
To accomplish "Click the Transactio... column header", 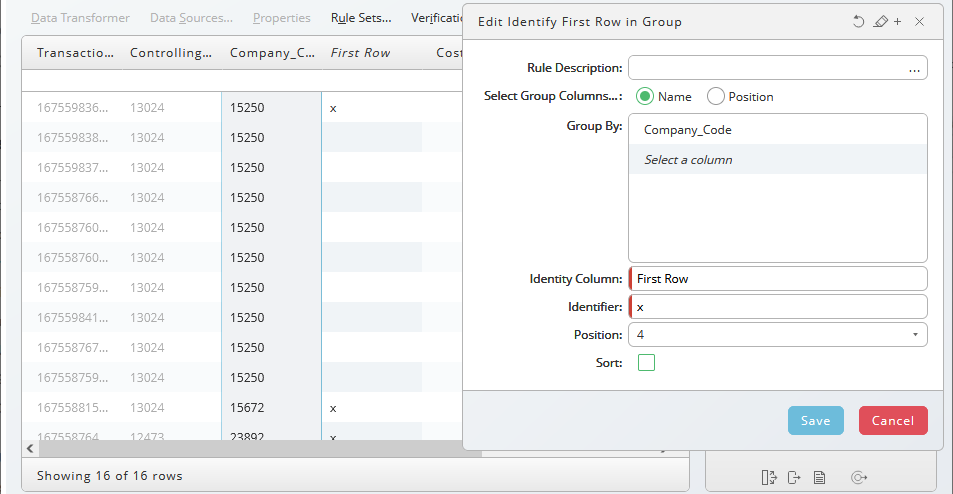I will click(75, 53).
